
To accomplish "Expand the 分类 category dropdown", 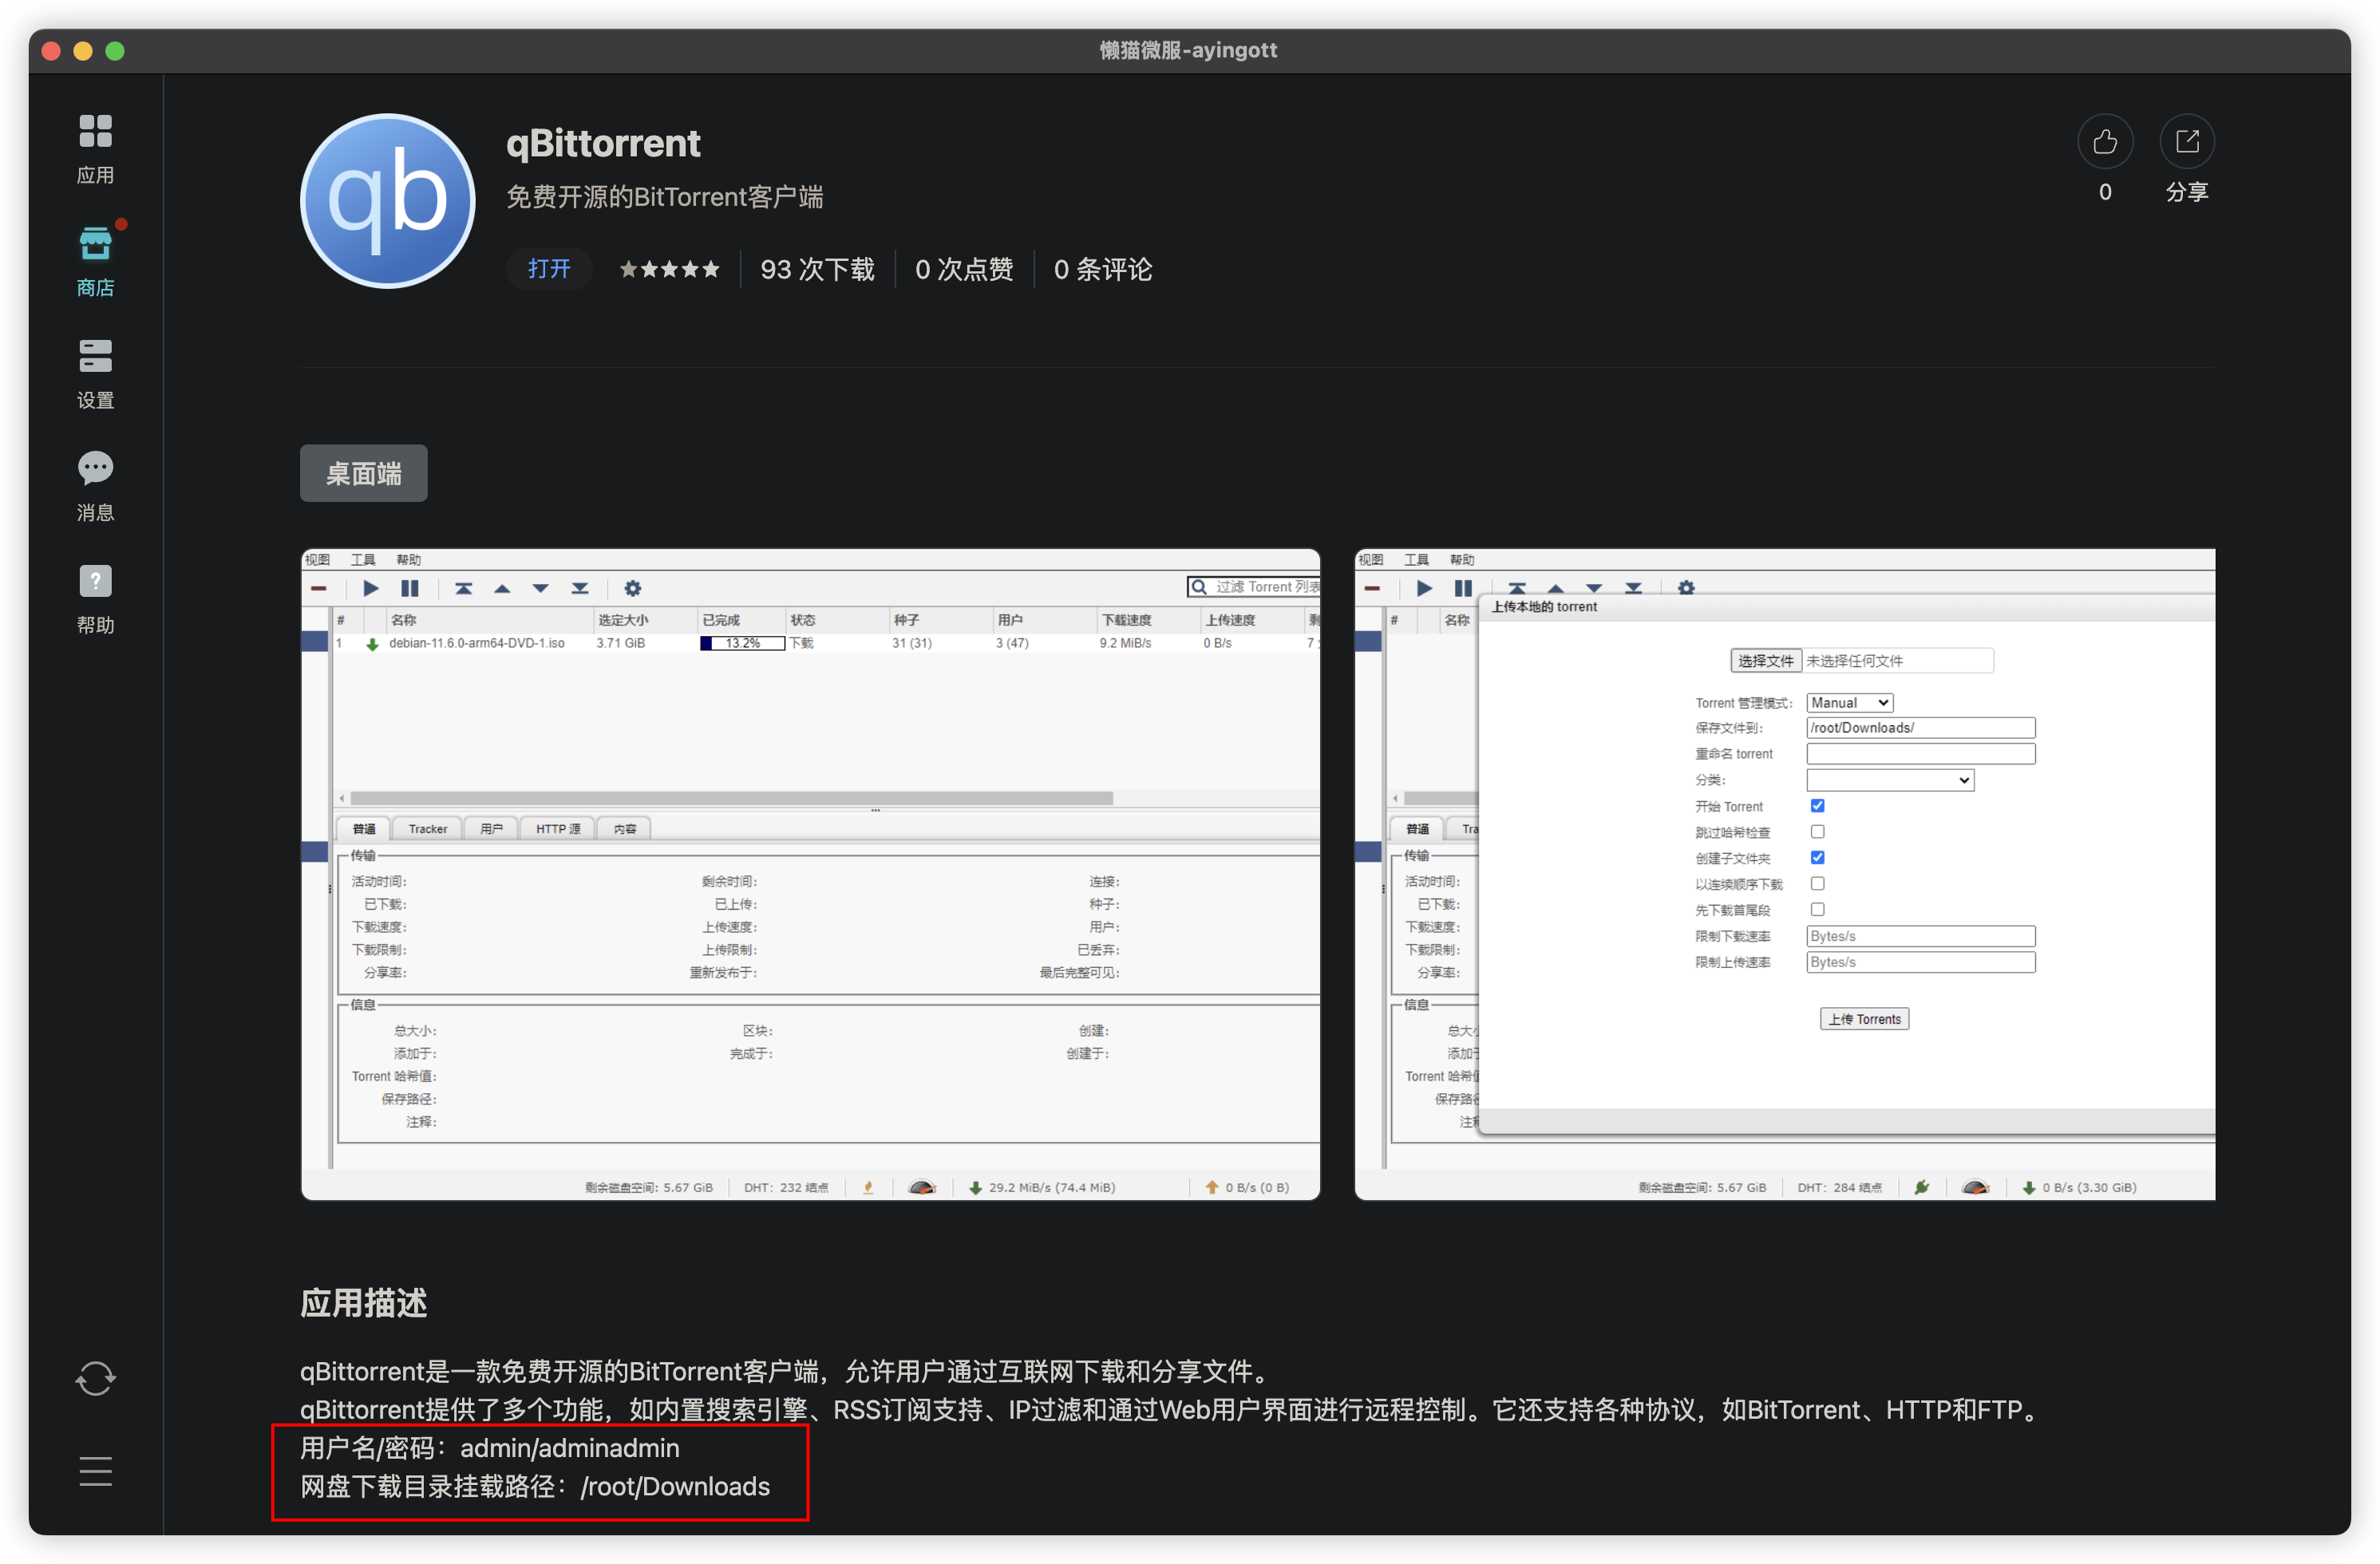I will click(1890, 780).
